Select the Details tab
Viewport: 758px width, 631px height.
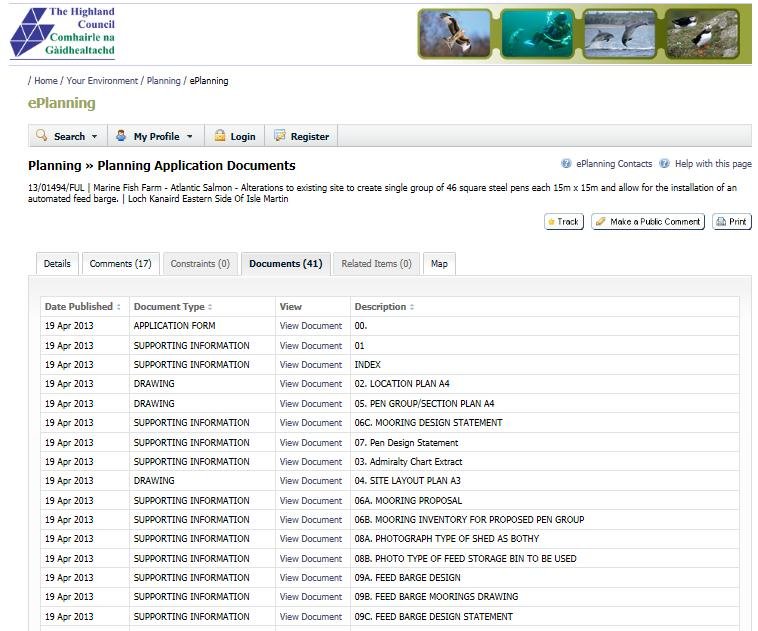coord(57,264)
